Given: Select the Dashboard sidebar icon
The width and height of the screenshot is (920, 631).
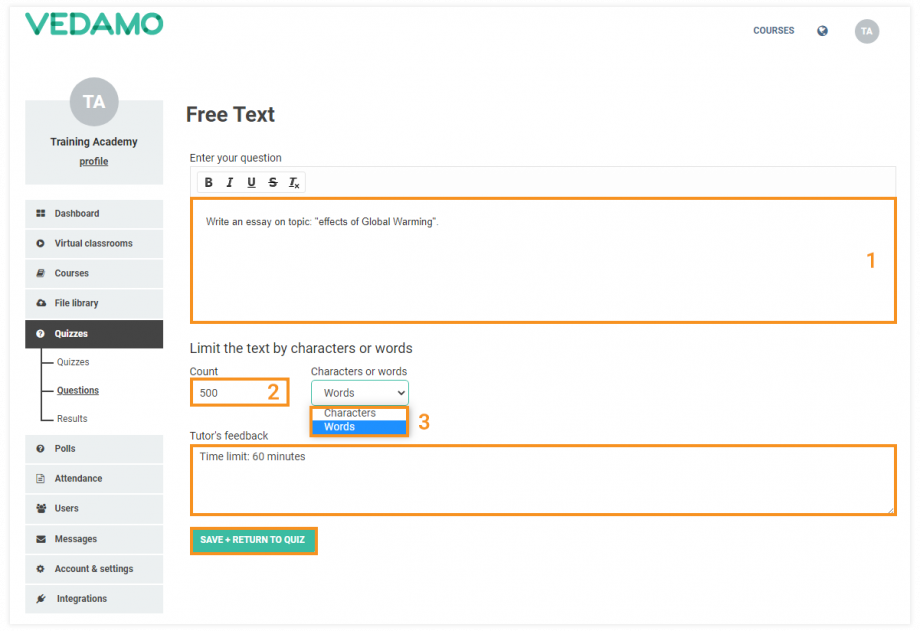Looking at the screenshot, I should [40, 213].
